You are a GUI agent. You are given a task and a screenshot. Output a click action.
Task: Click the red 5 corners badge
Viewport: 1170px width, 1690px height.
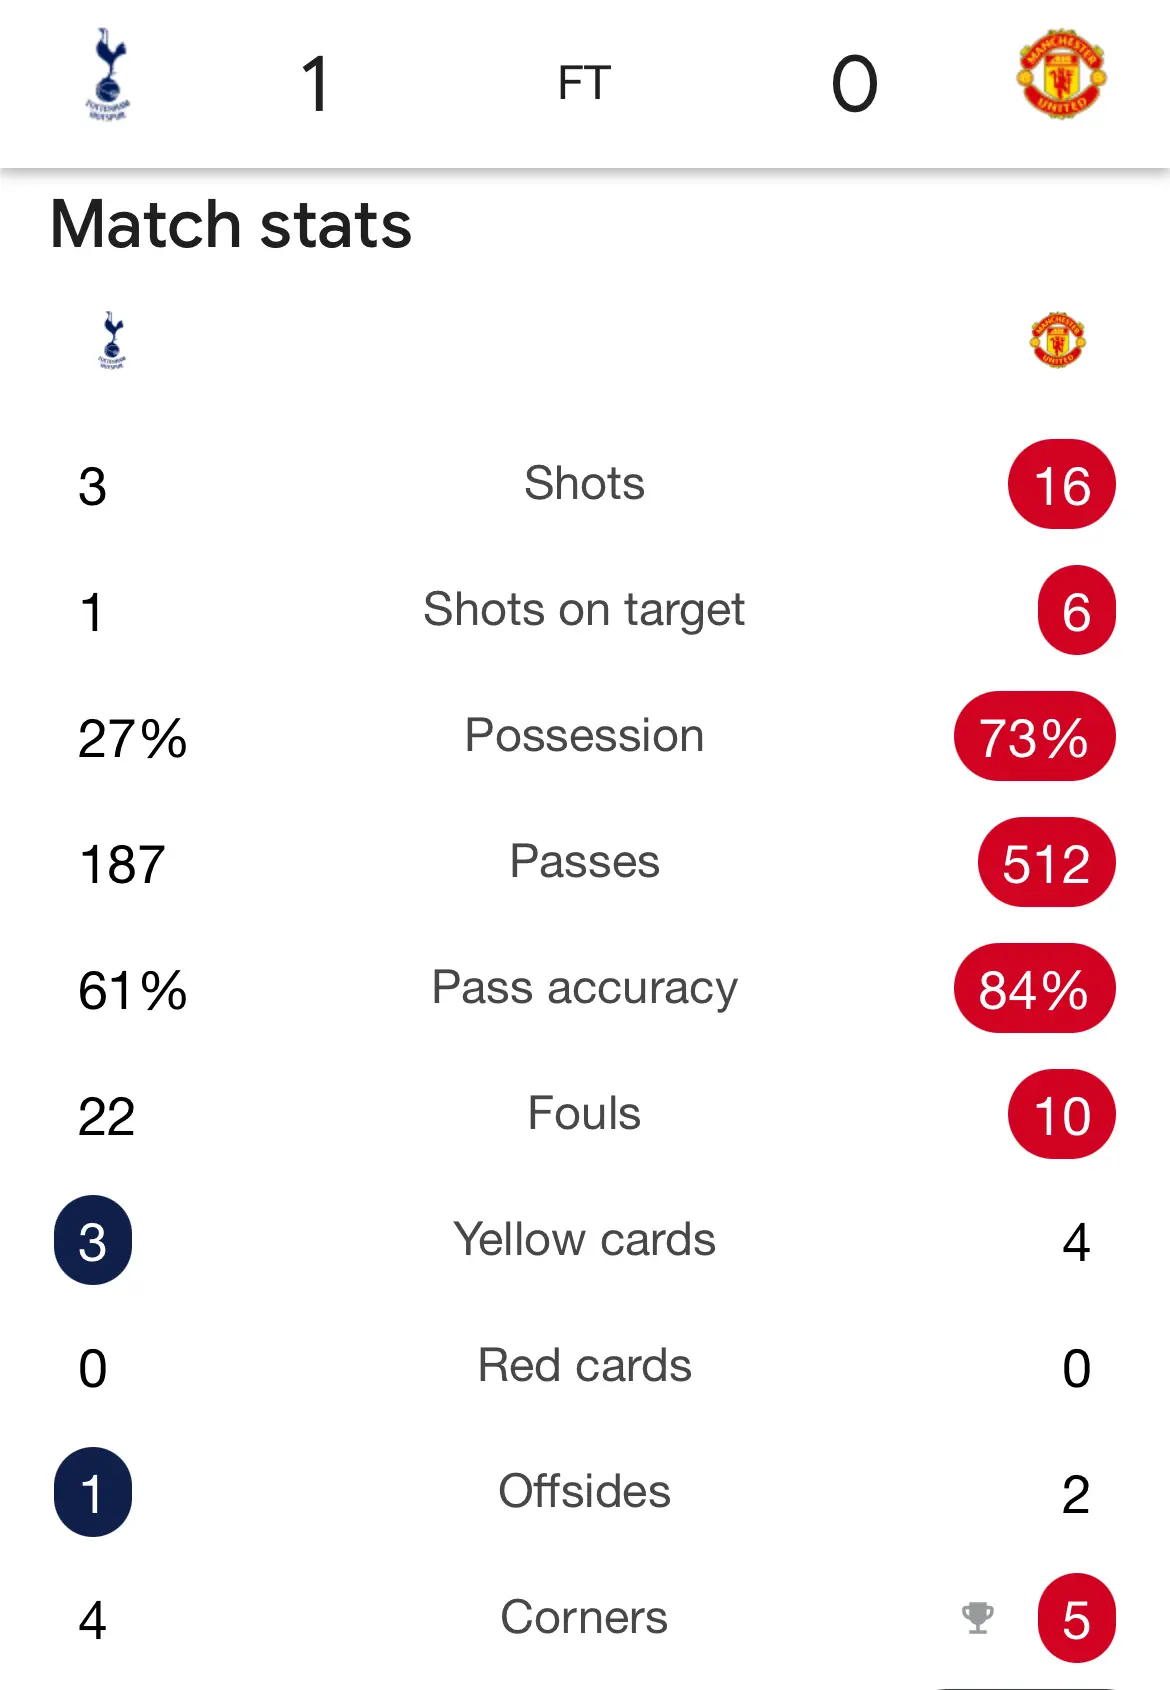point(1076,1618)
